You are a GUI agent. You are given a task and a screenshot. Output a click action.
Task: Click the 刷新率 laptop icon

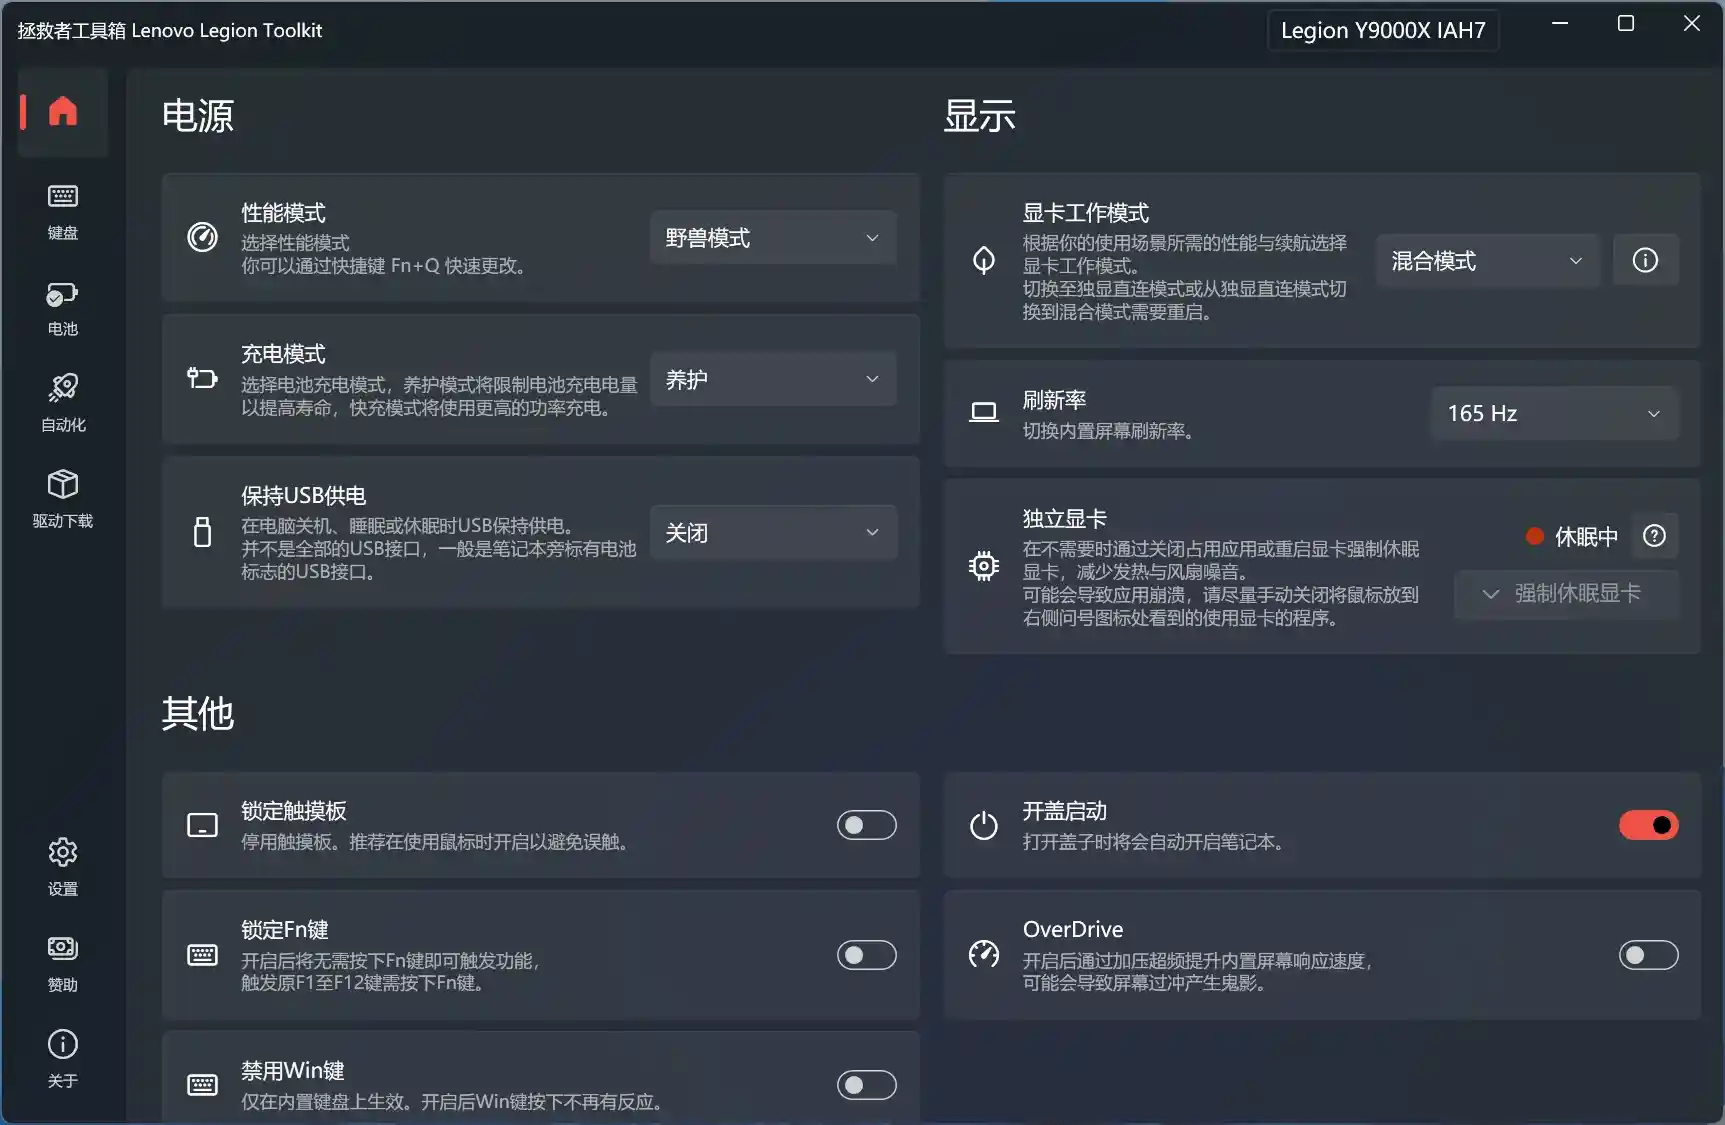984,413
